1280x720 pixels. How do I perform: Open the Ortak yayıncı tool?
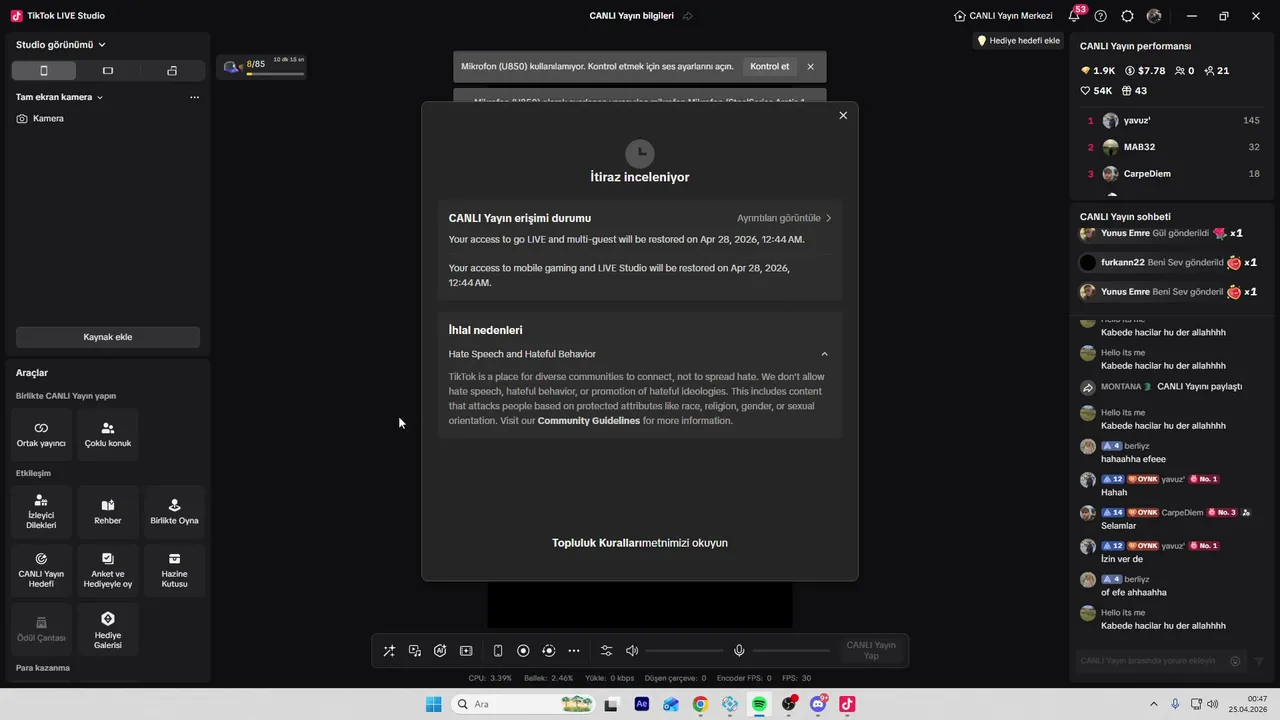tap(41, 434)
